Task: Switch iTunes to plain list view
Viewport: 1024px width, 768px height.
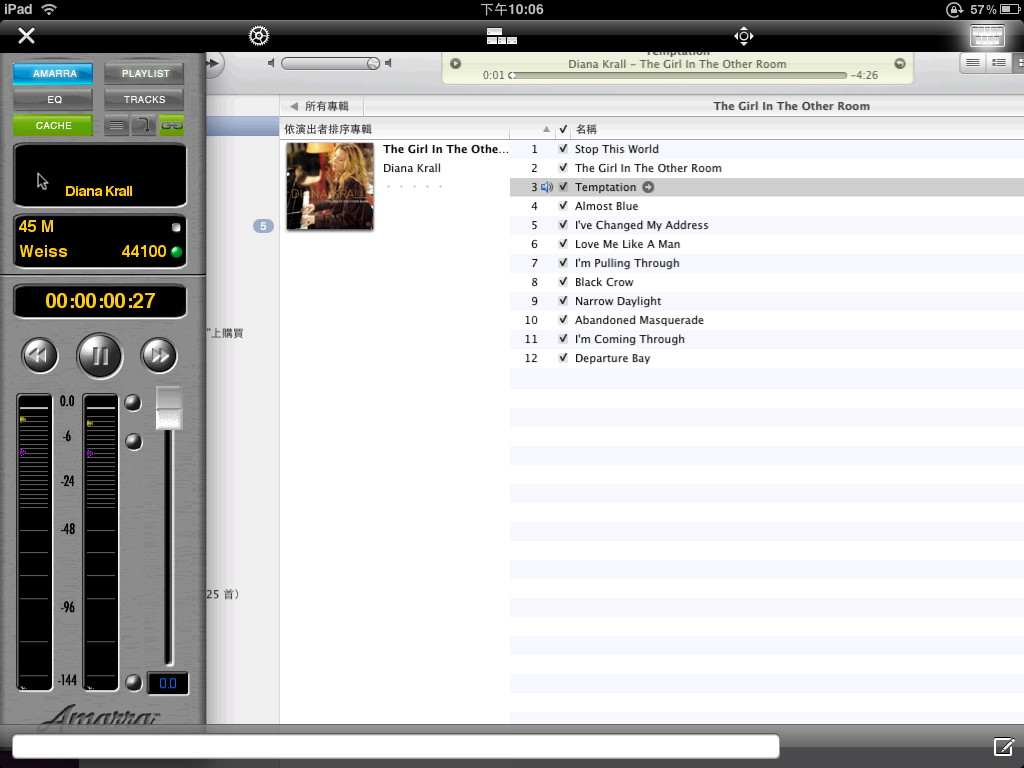Action: (972, 63)
